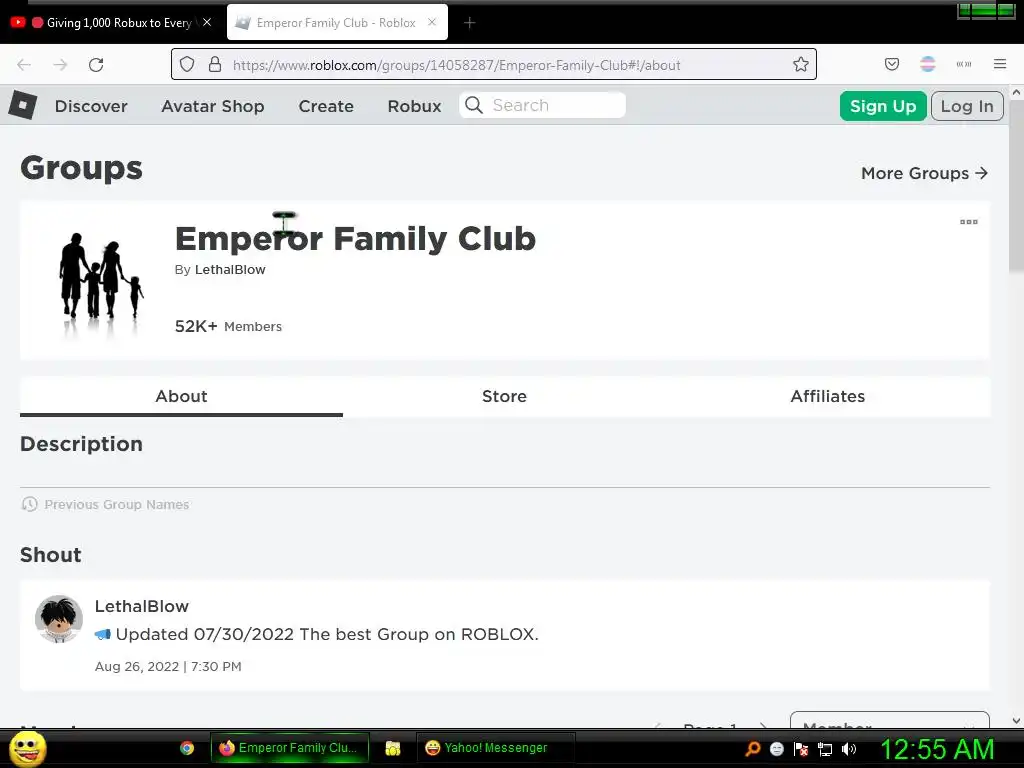The image size is (1024, 768).
Task: Click the search magnifier in system tray
Action: click(x=752, y=748)
